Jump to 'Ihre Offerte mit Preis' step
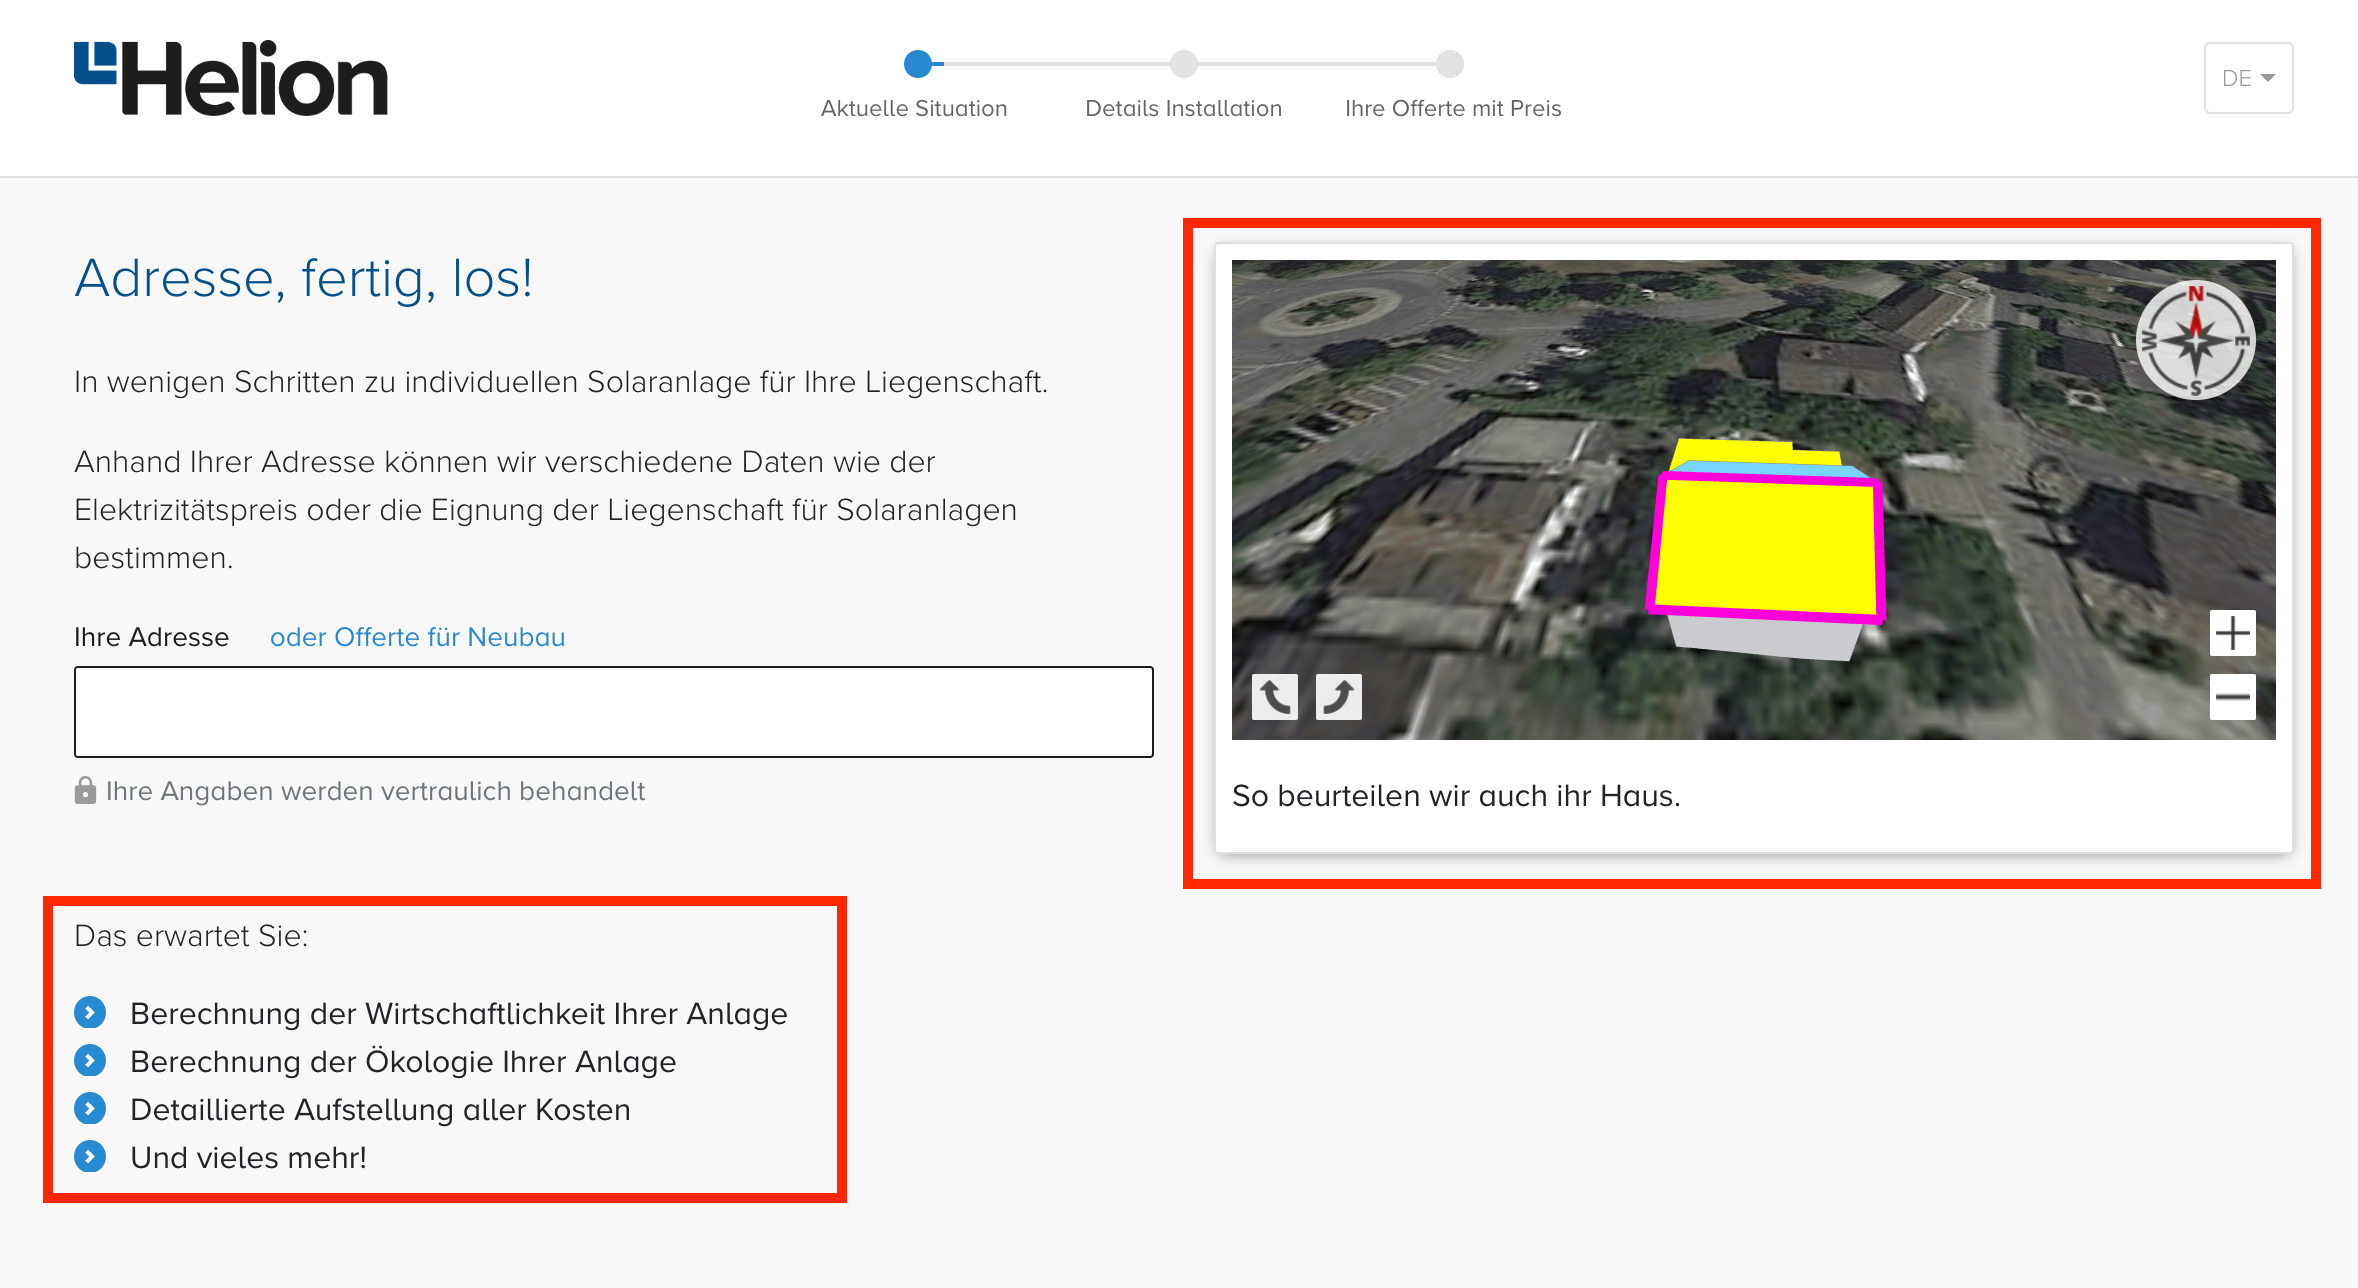This screenshot has width=2358, height=1288. click(1452, 108)
